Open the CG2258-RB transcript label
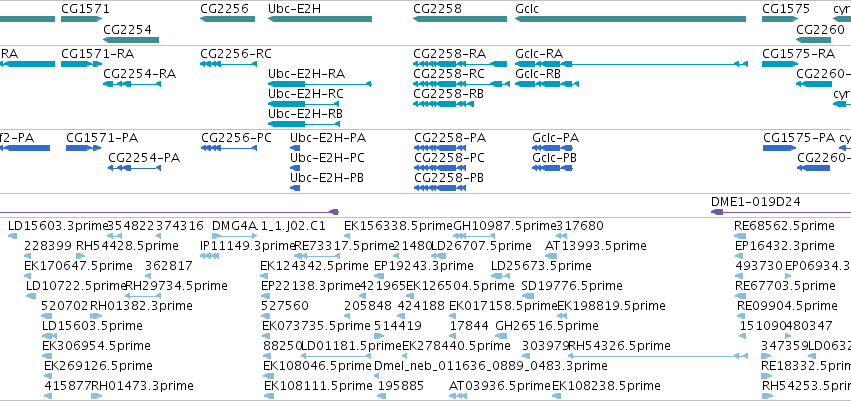This screenshot has width=851, height=401. (x=449, y=94)
